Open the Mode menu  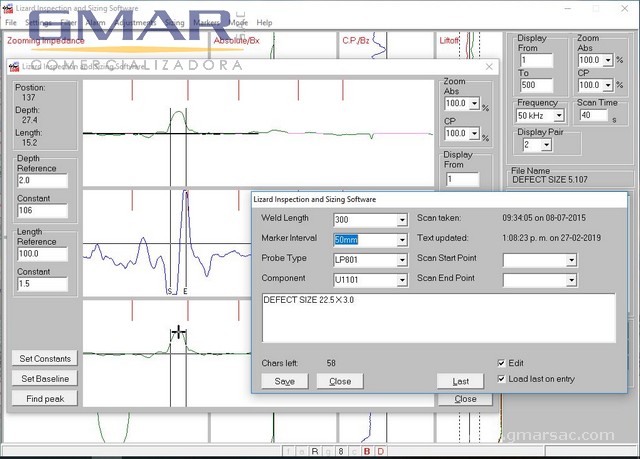click(239, 22)
